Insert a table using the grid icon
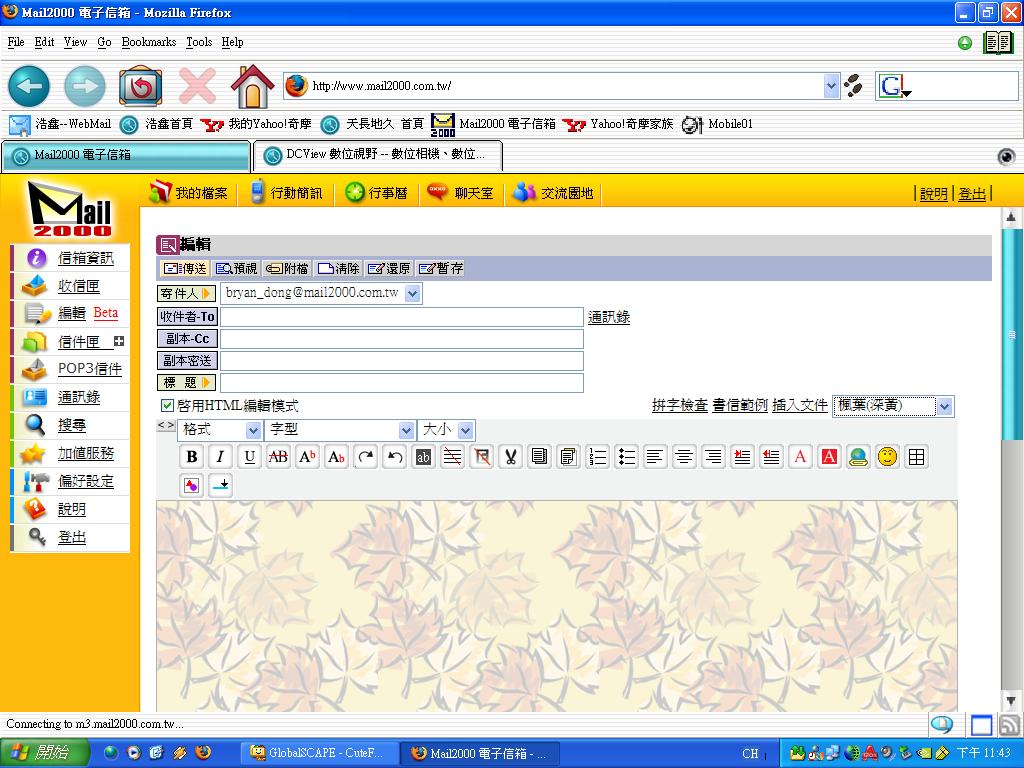 pos(916,457)
